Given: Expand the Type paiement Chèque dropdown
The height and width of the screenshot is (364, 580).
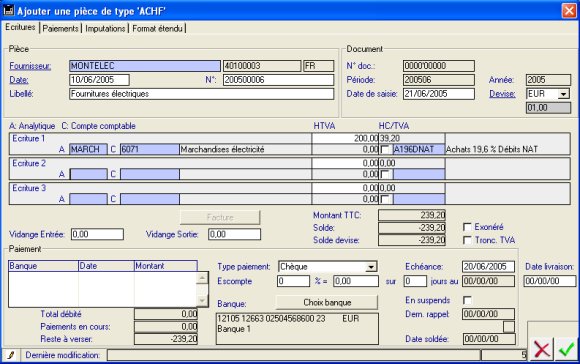Looking at the screenshot, I should pyautogui.click(x=371, y=267).
